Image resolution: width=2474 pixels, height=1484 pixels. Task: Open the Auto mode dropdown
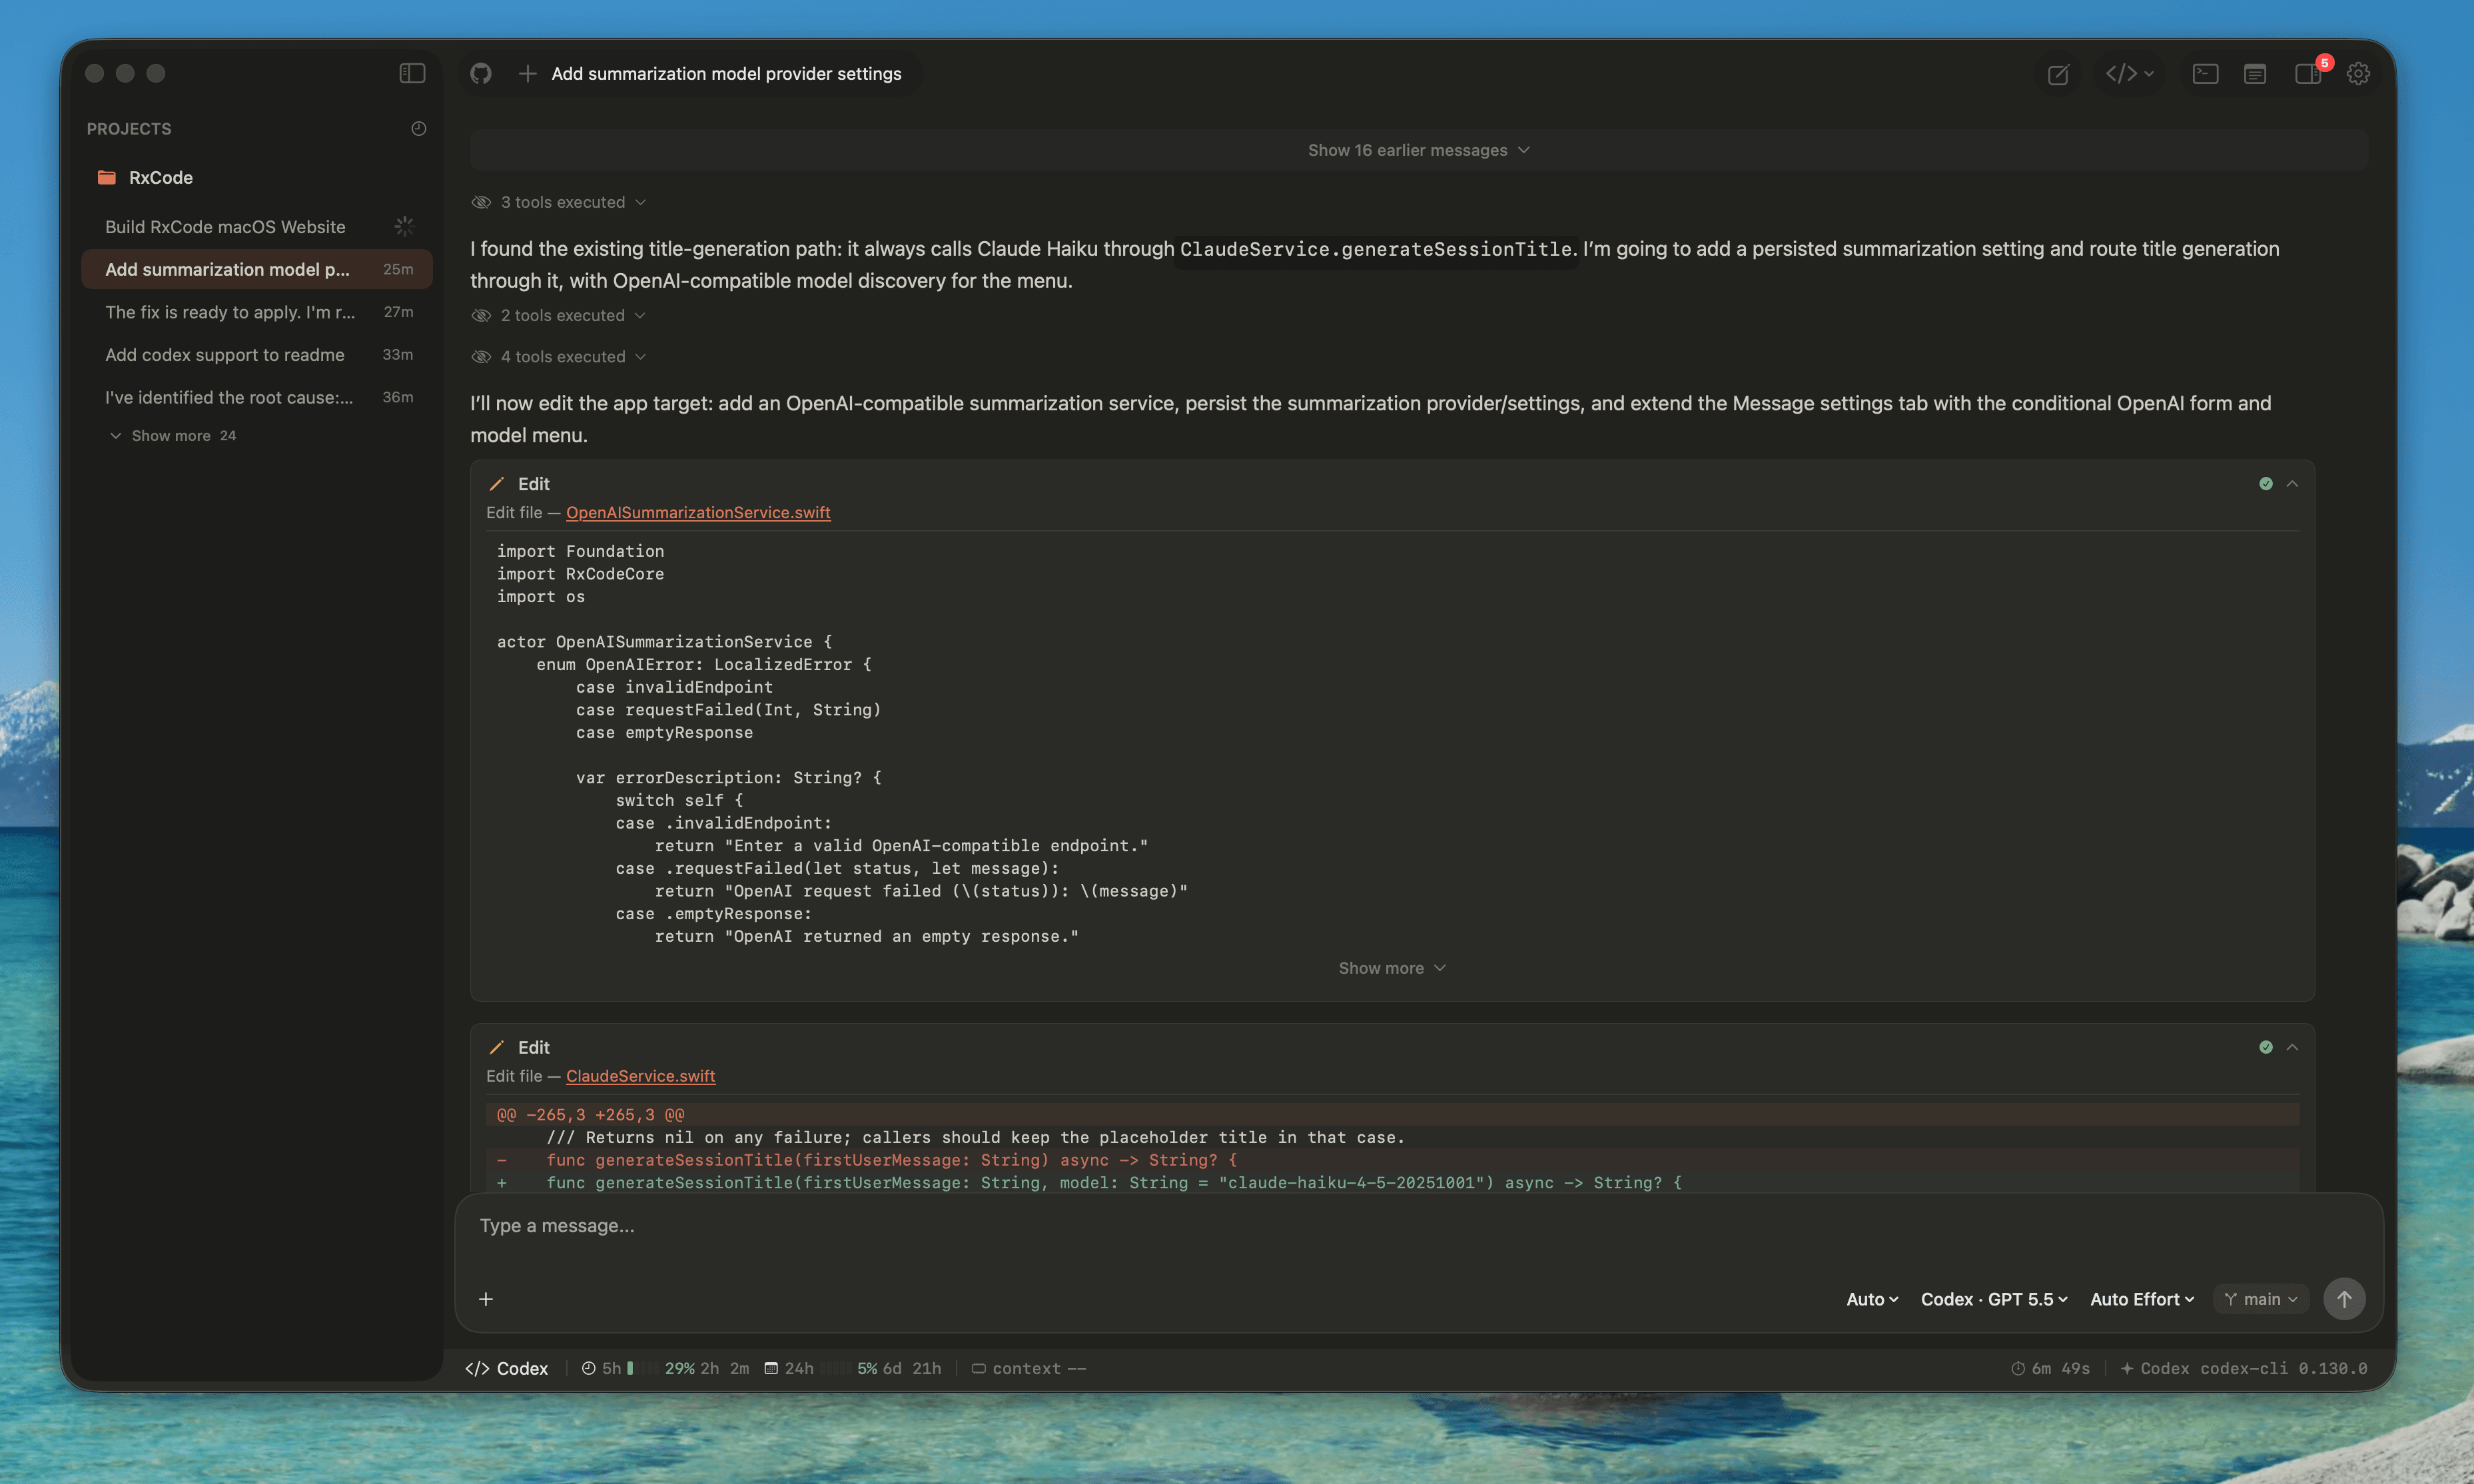tap(1872, 1299)
